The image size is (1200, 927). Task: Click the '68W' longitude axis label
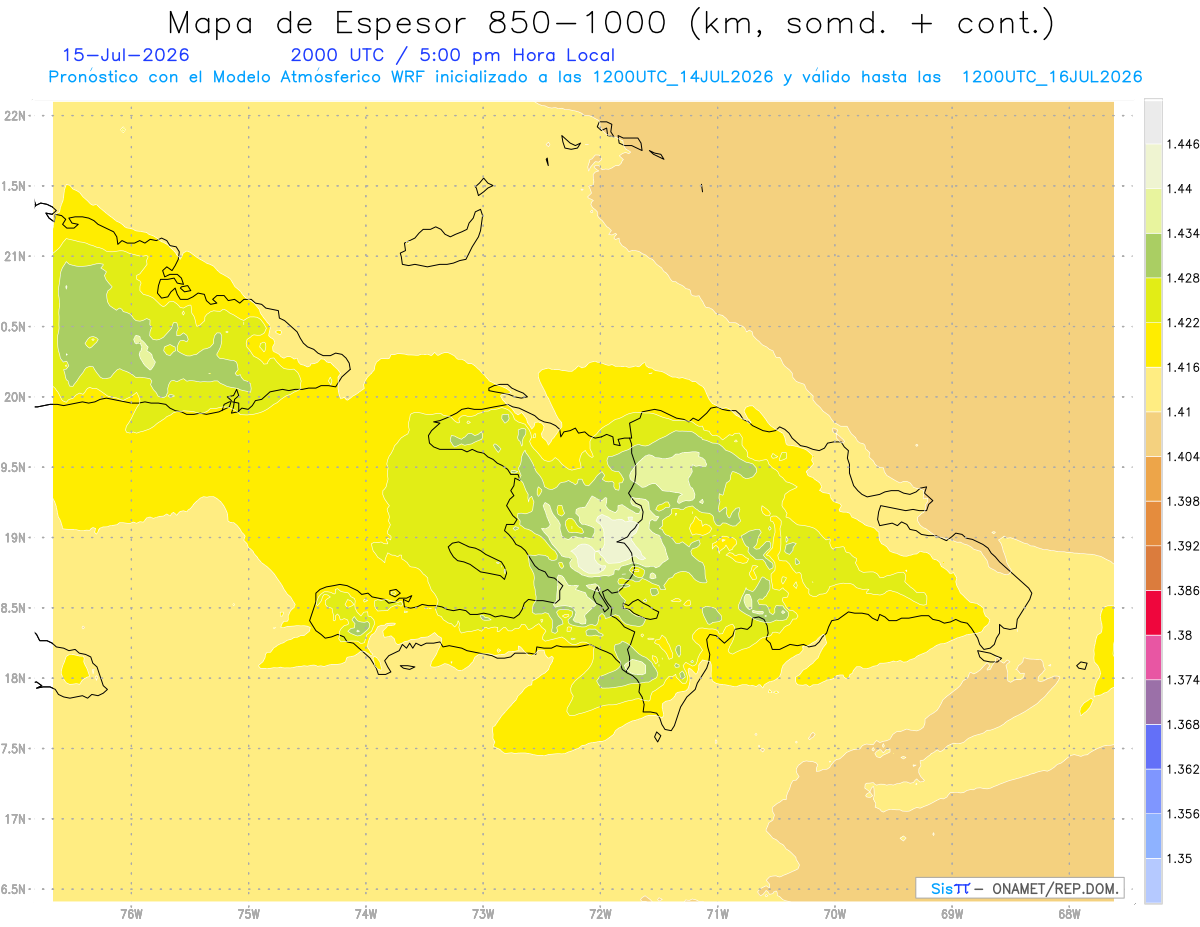[1069, 914]
